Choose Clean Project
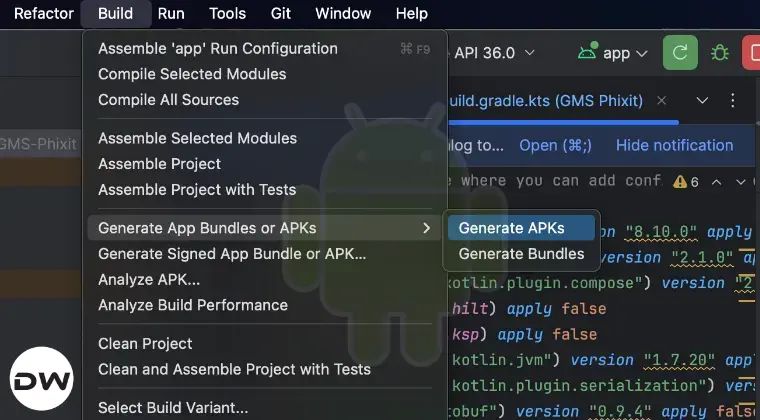 [264, 344]
